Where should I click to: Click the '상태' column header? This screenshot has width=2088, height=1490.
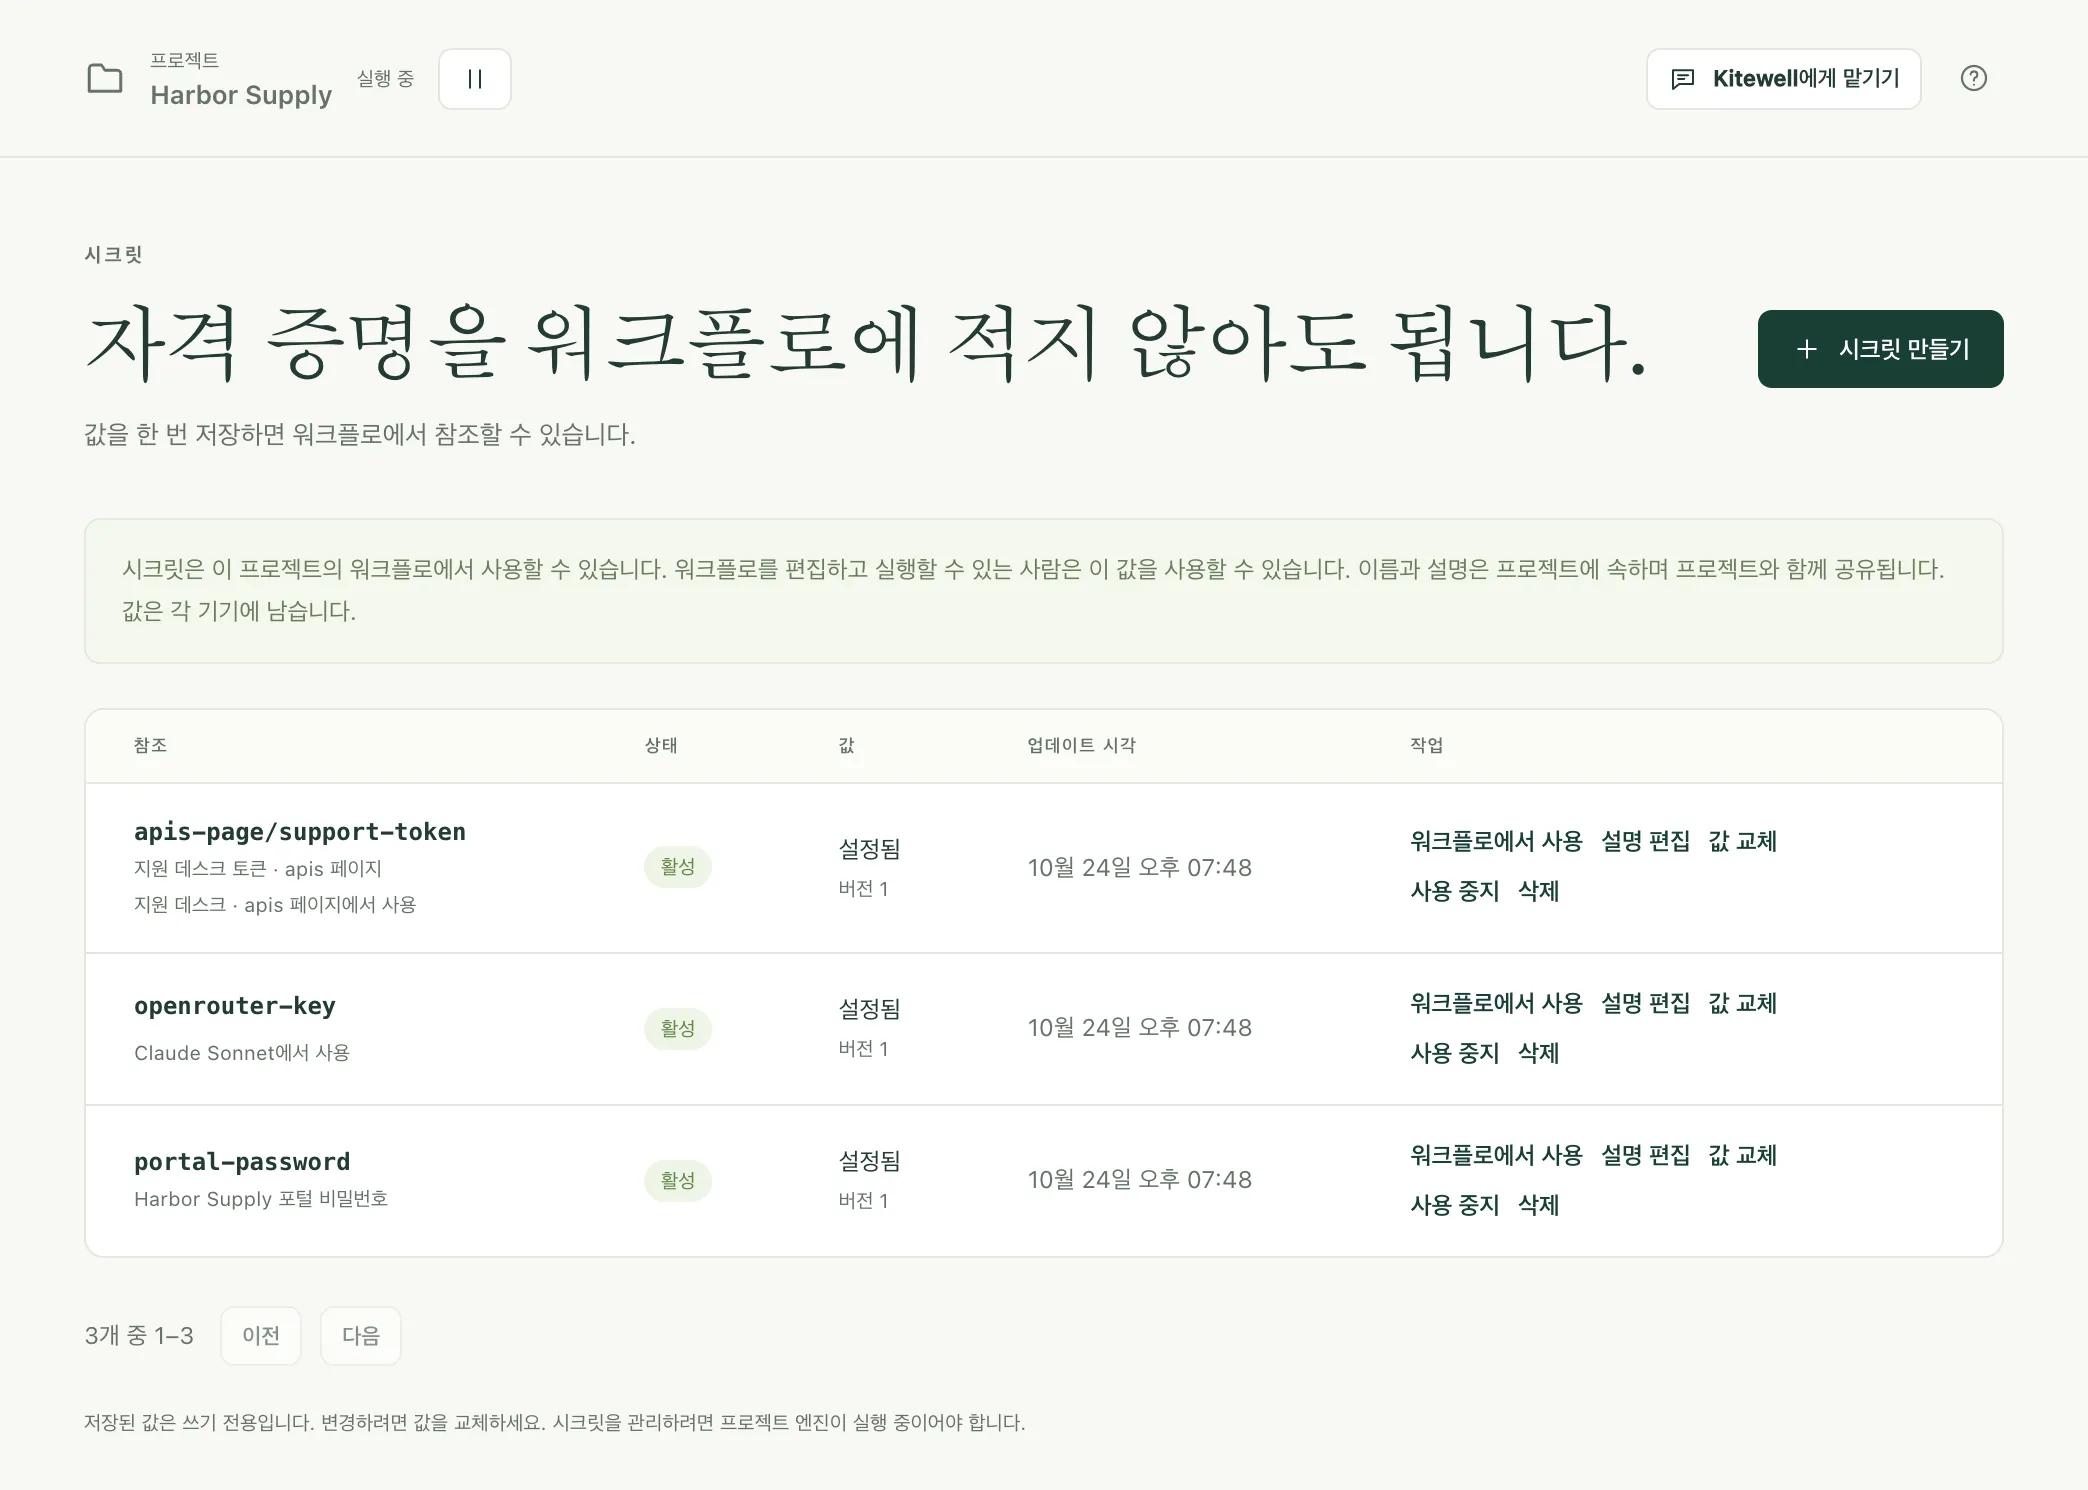[661, 745]
